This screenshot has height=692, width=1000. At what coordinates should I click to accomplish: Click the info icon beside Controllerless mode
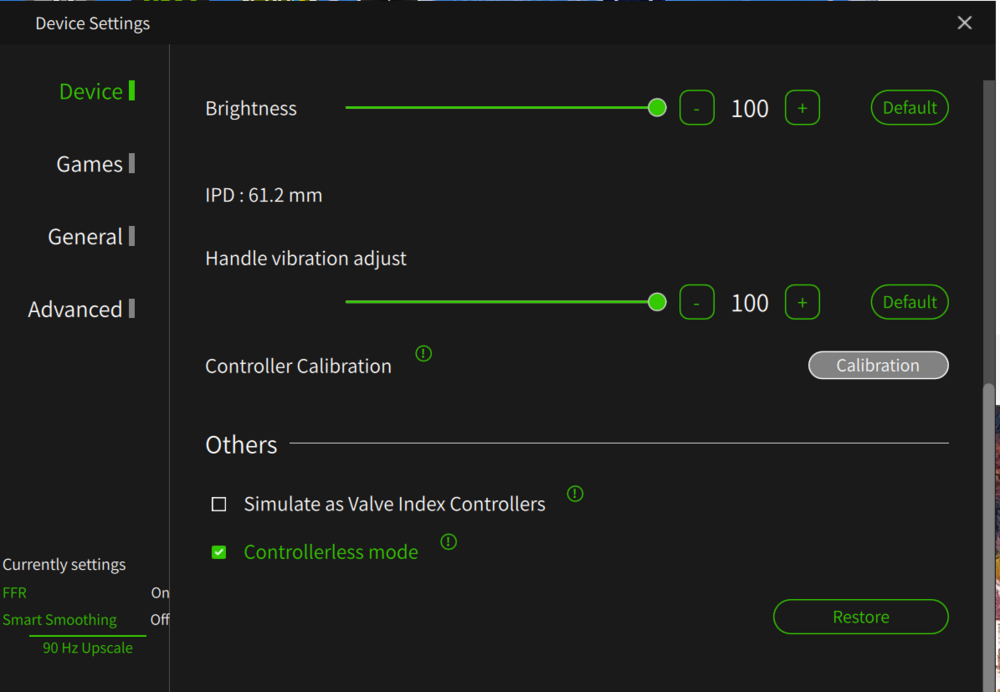(449, 542)
